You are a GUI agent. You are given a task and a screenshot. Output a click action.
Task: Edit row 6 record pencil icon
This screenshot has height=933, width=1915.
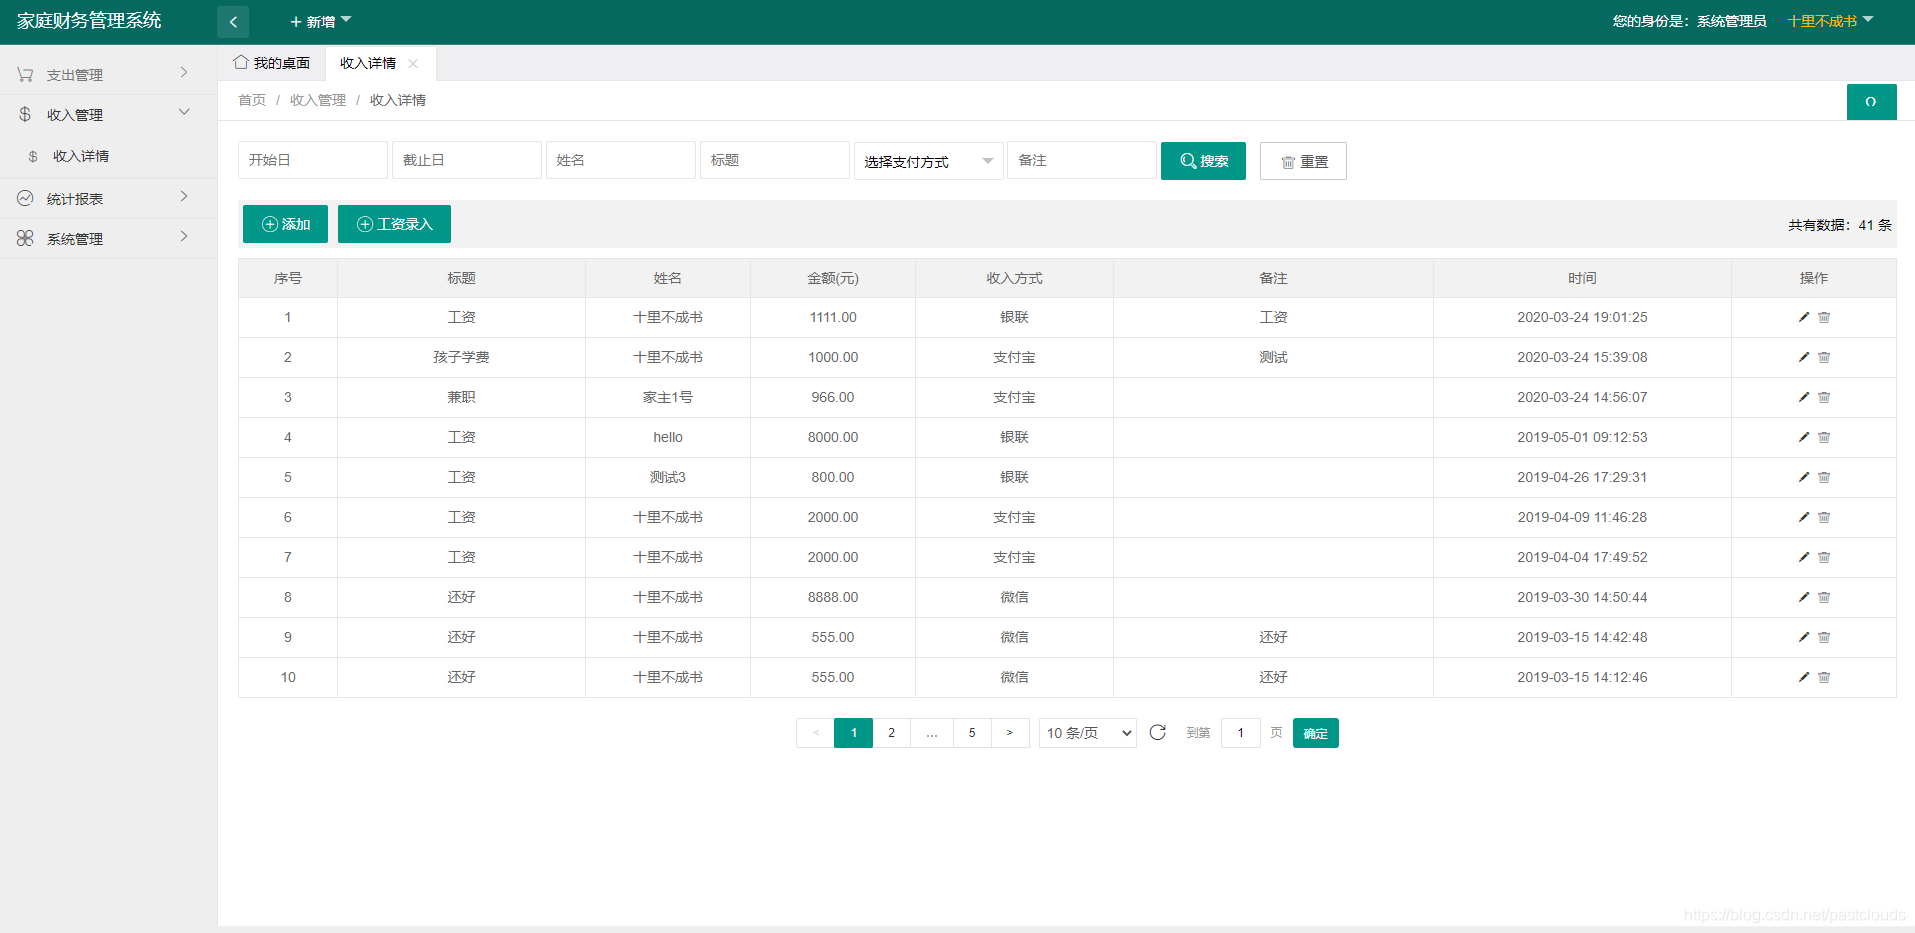[1804, 517]
